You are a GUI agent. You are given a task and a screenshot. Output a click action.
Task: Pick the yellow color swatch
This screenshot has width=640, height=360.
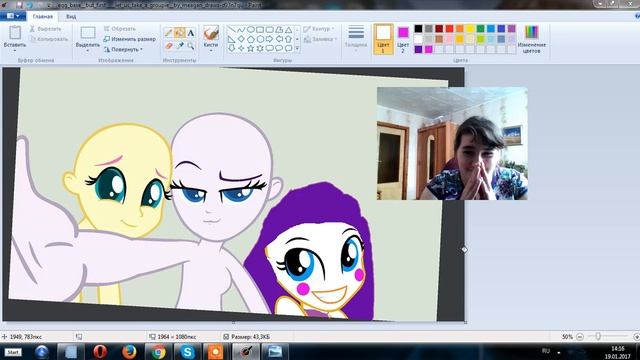470,28
